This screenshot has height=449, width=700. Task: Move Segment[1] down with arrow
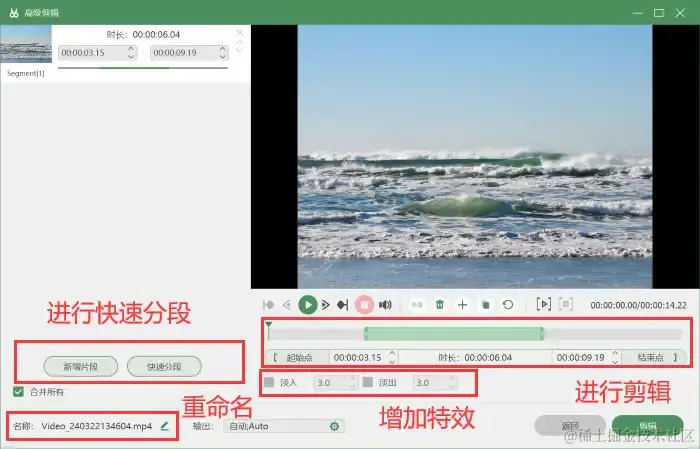240,50
